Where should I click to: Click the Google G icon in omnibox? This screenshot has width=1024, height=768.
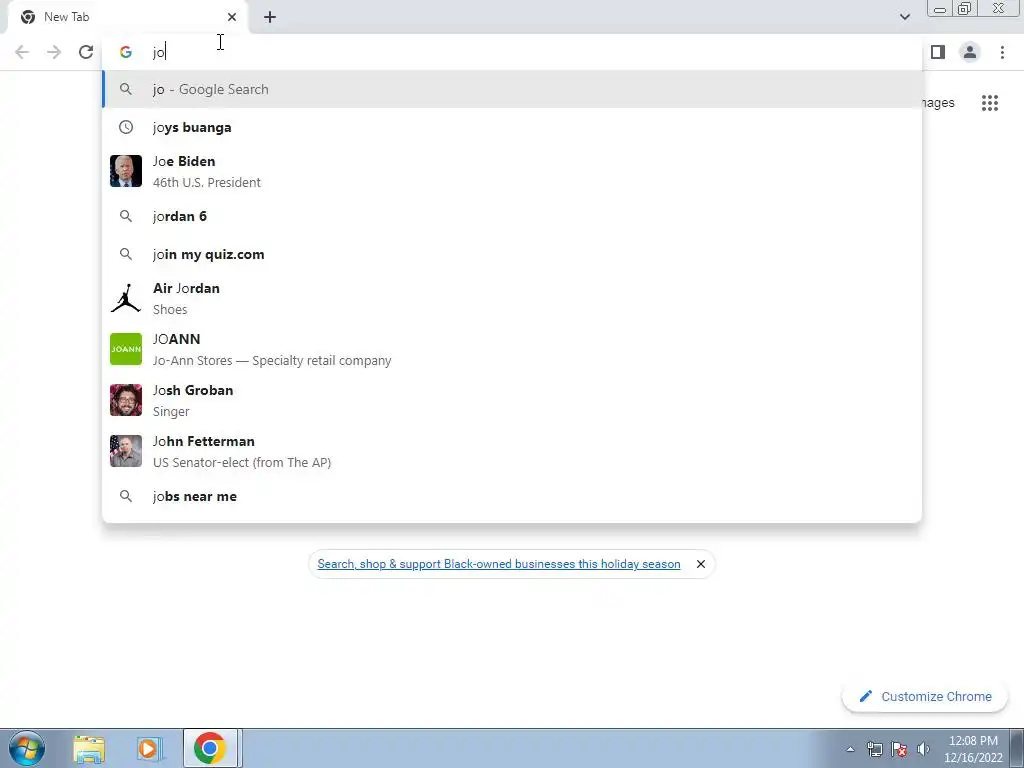tap(126, 52)
